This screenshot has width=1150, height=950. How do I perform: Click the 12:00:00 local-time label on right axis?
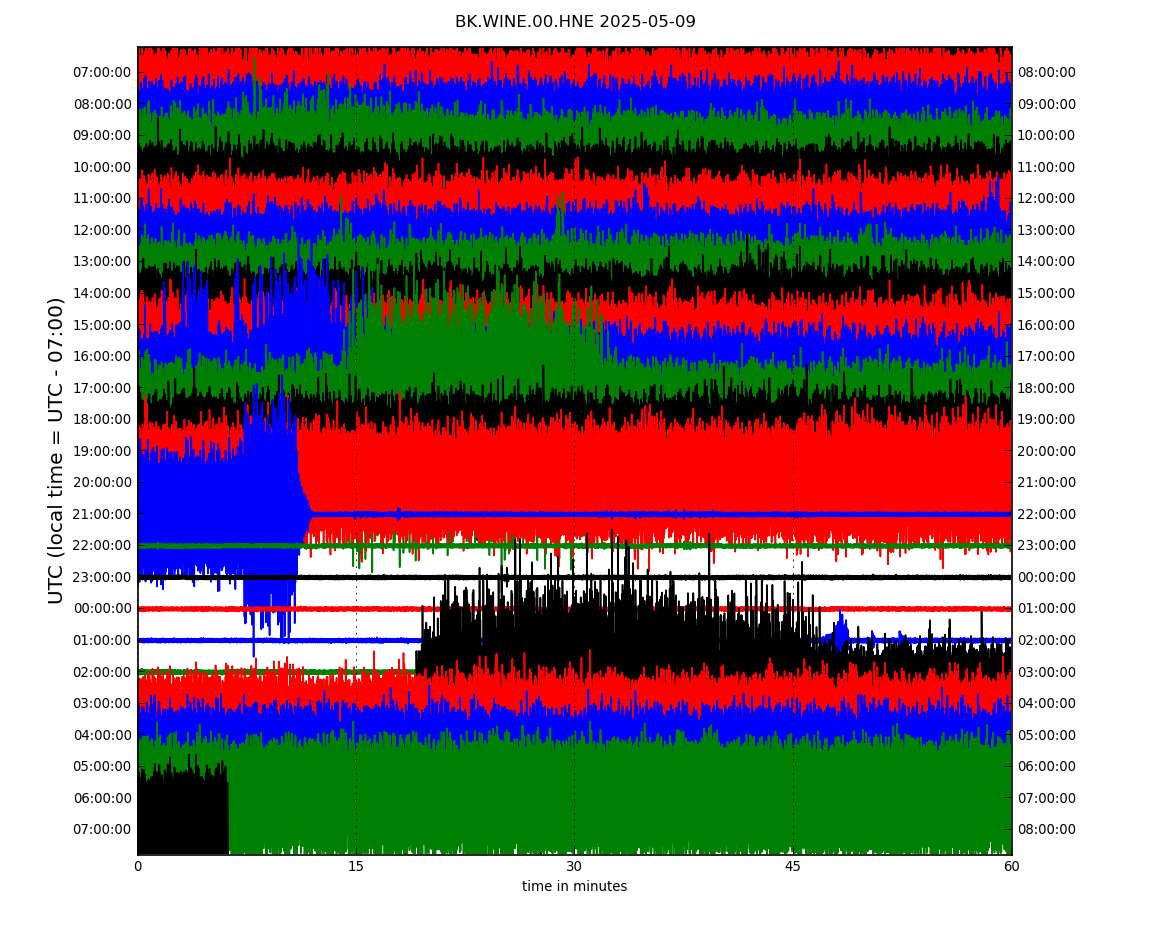[x=1047, y=199]
